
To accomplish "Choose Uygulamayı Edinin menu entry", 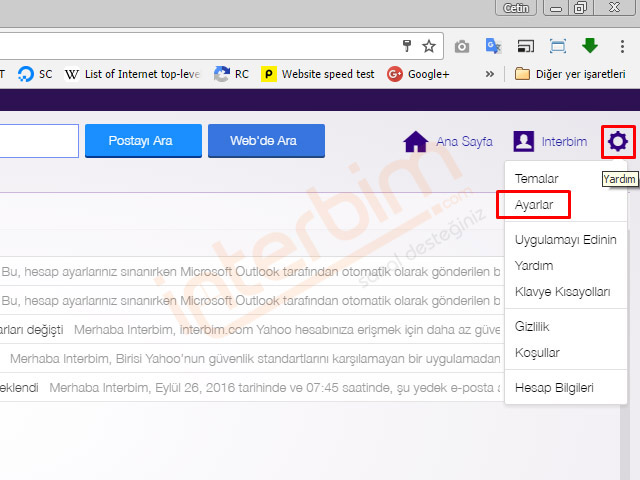I will coord(566,240).
